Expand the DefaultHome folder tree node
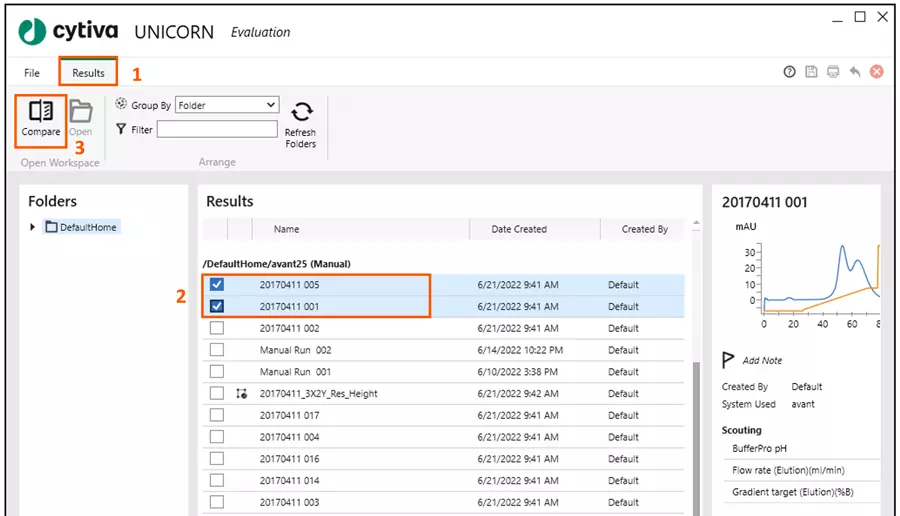The width and height of the screenshot is (900, 516). 34,228
